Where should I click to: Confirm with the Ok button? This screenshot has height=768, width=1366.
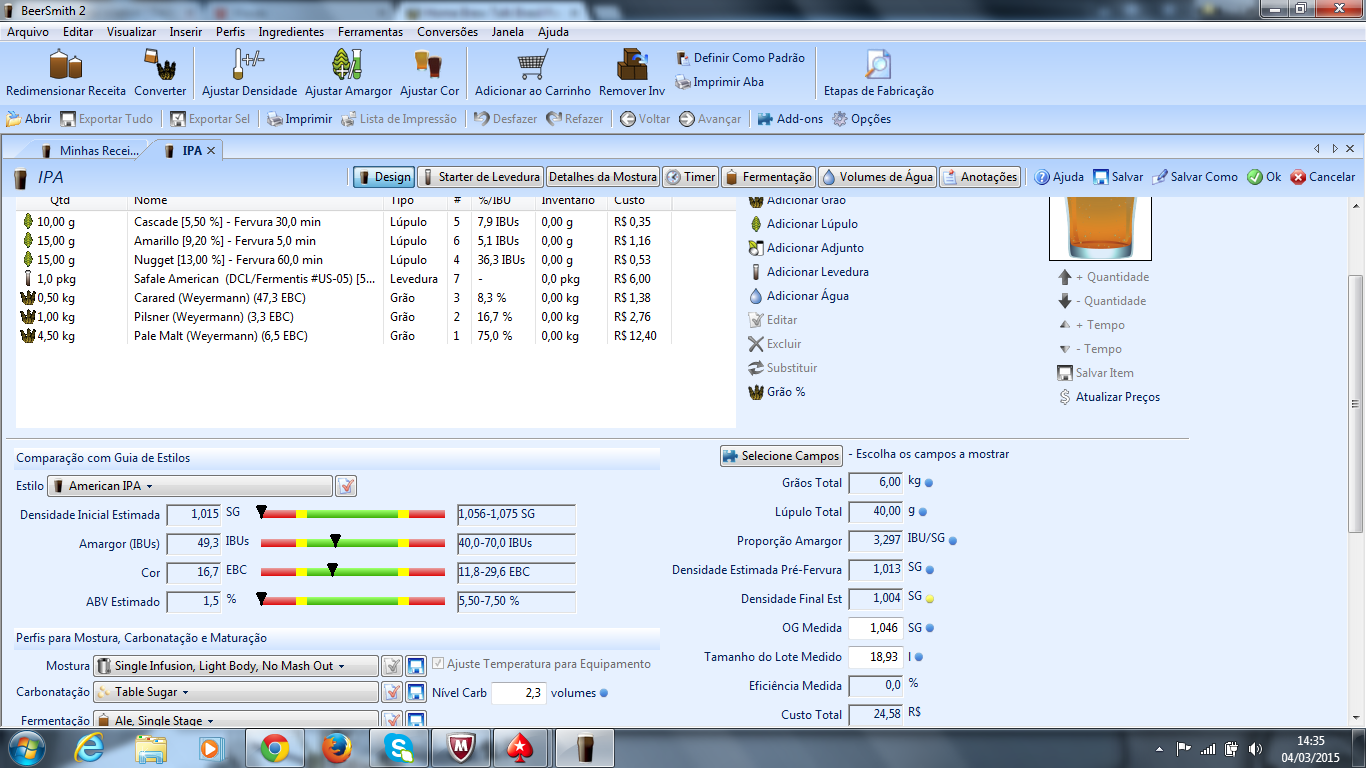coord(1264,177)
